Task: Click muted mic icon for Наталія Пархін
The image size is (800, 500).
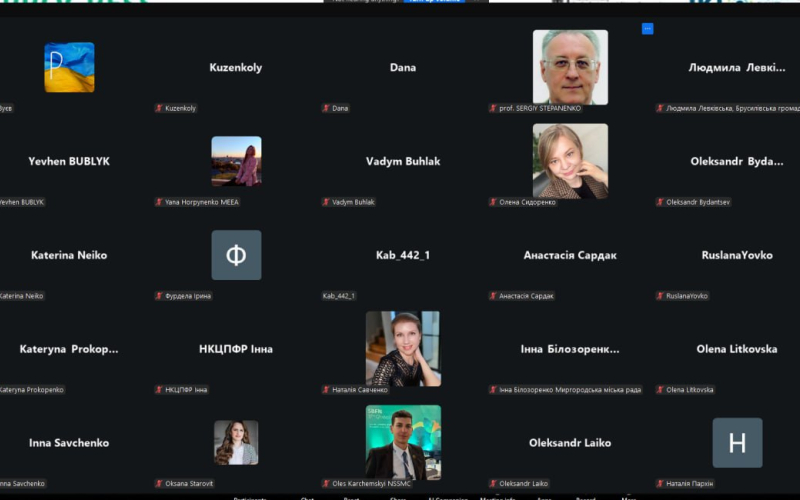Action: pos(660,484)
